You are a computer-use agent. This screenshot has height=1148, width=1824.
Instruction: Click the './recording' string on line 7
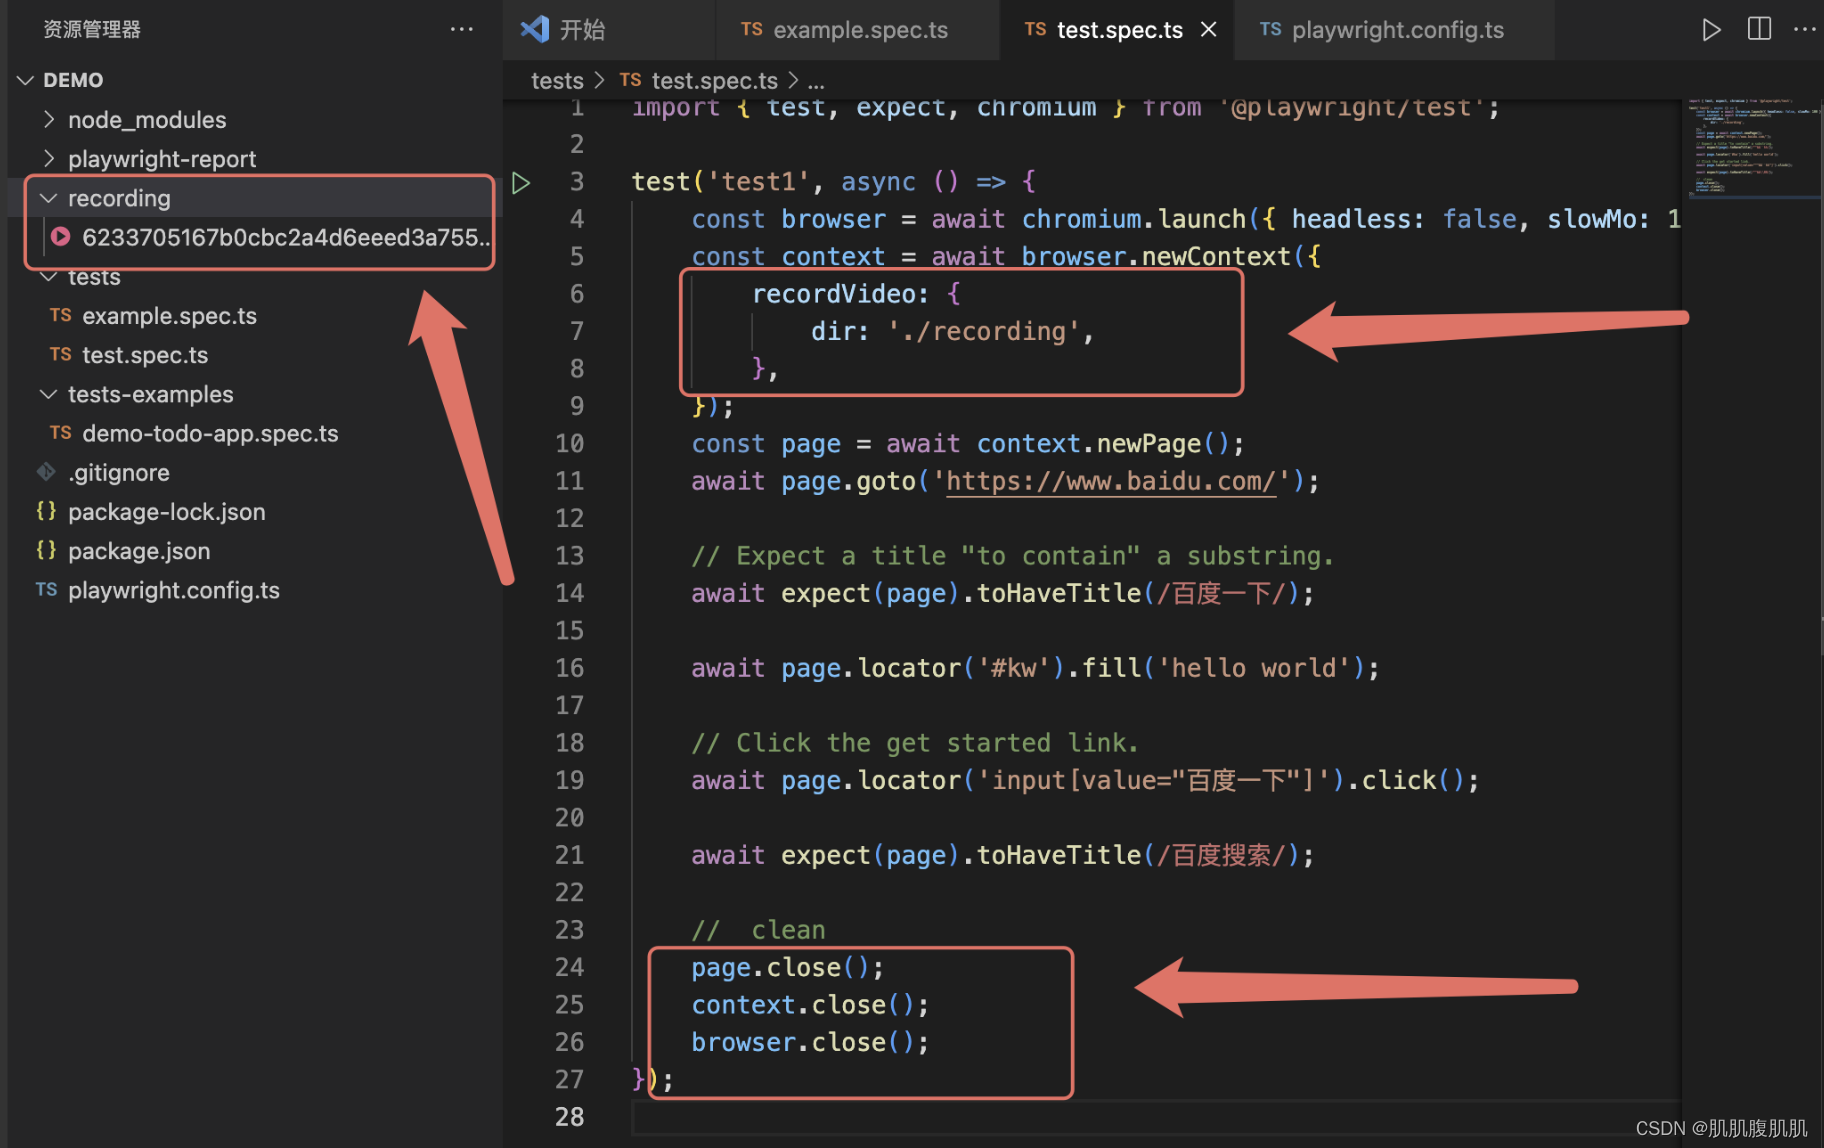984,331
